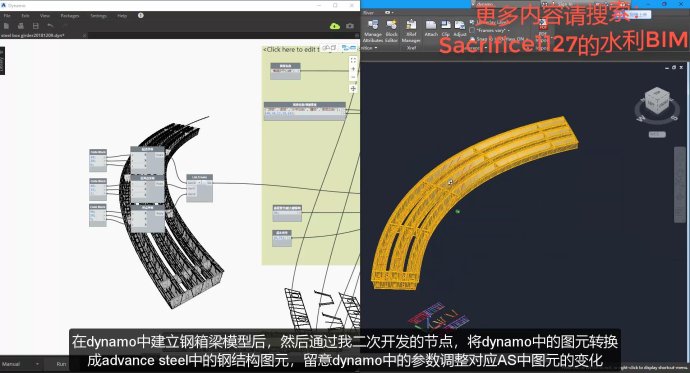Click the New file icon in Dynamo toolbar
The image size is (690, 373).
(6, 26)
